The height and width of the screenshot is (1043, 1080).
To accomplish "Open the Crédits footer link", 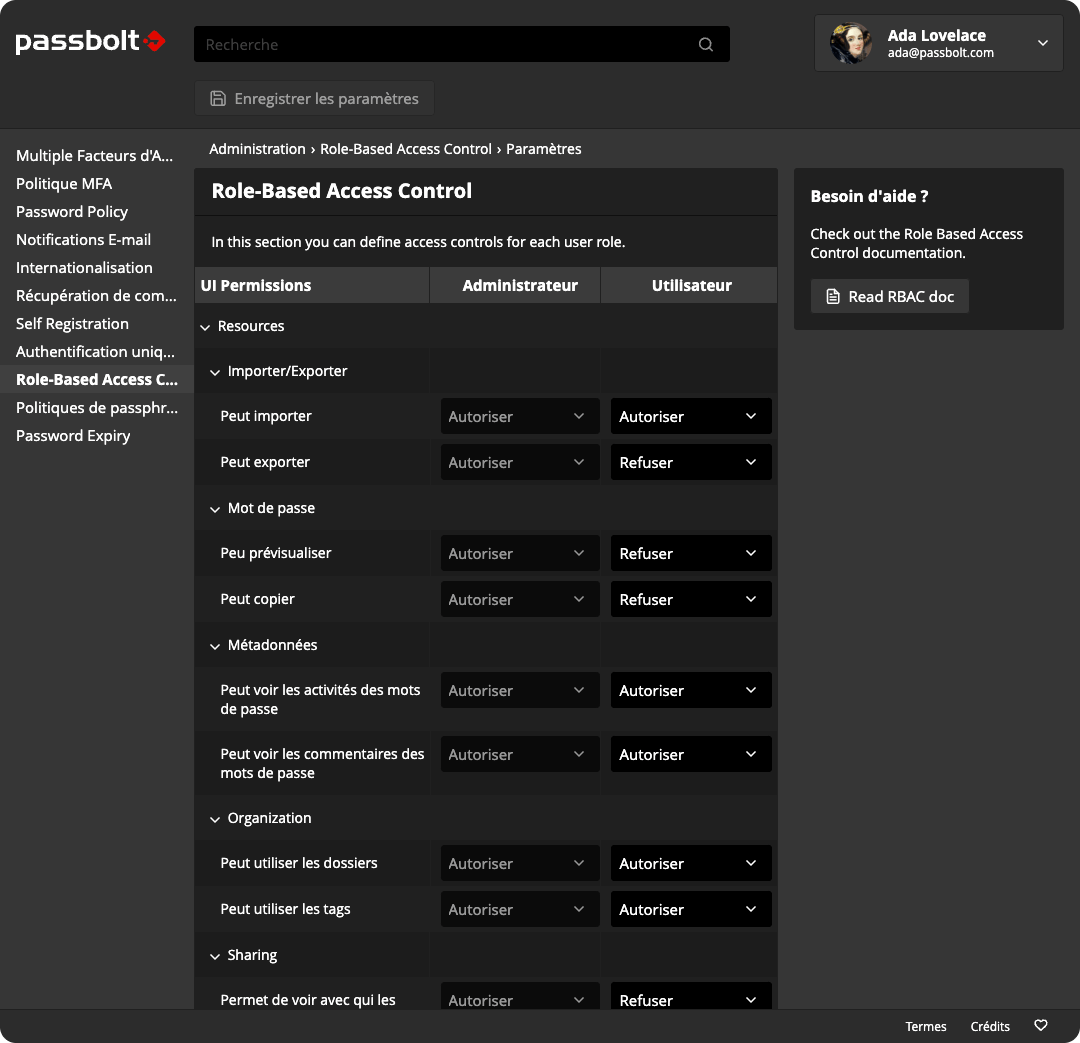I will coord(990,1026).
